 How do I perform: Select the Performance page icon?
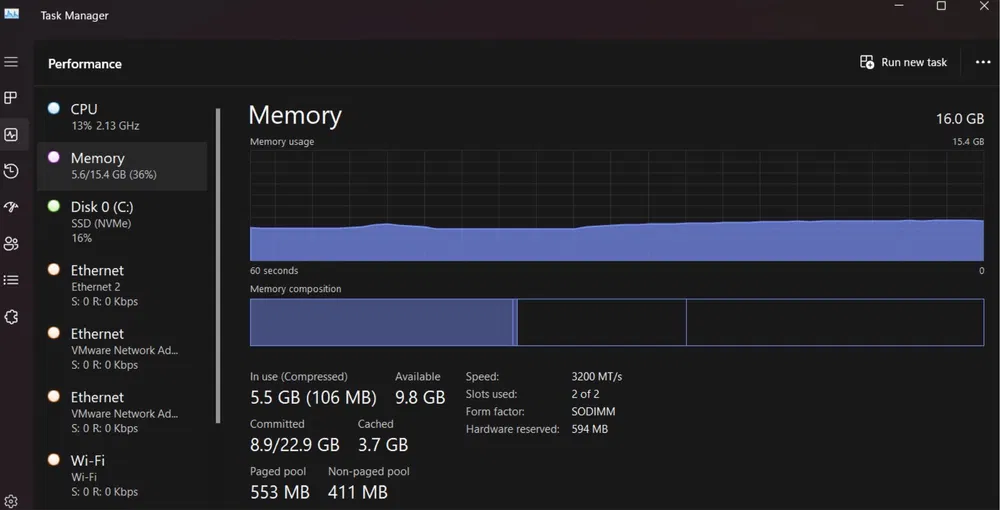(x=11, y=134)
